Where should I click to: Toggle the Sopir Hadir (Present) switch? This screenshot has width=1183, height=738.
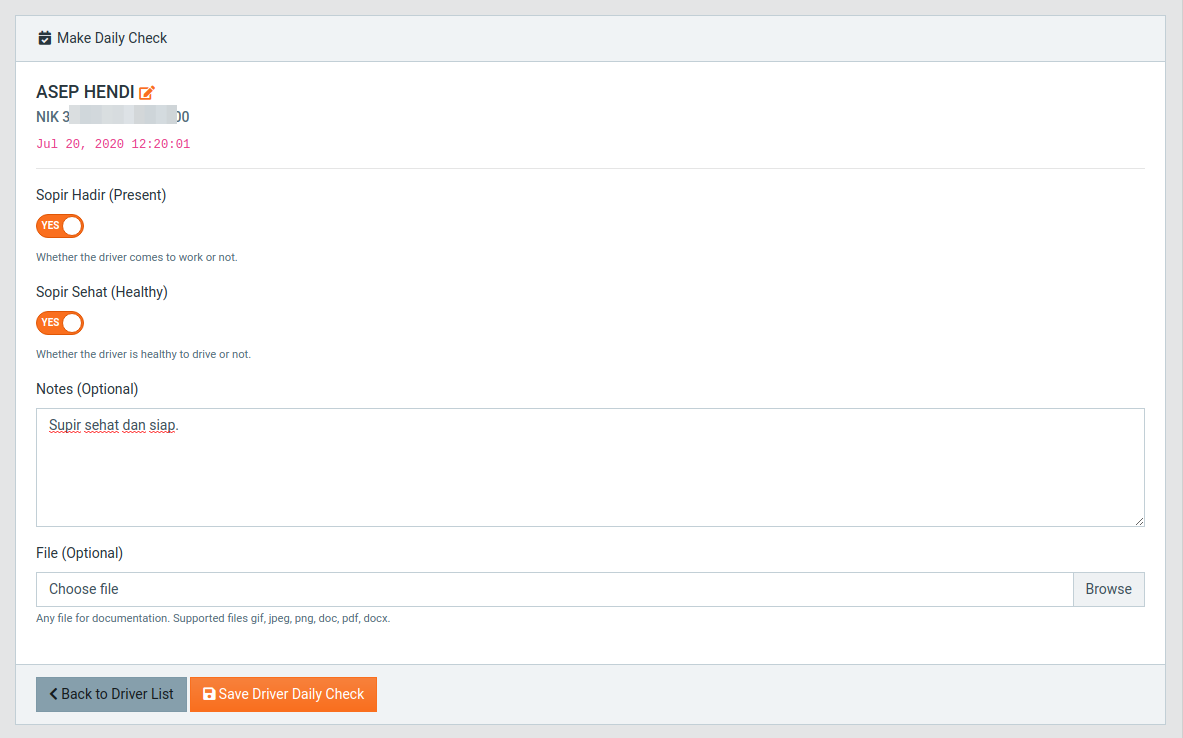tap(60, 226)
